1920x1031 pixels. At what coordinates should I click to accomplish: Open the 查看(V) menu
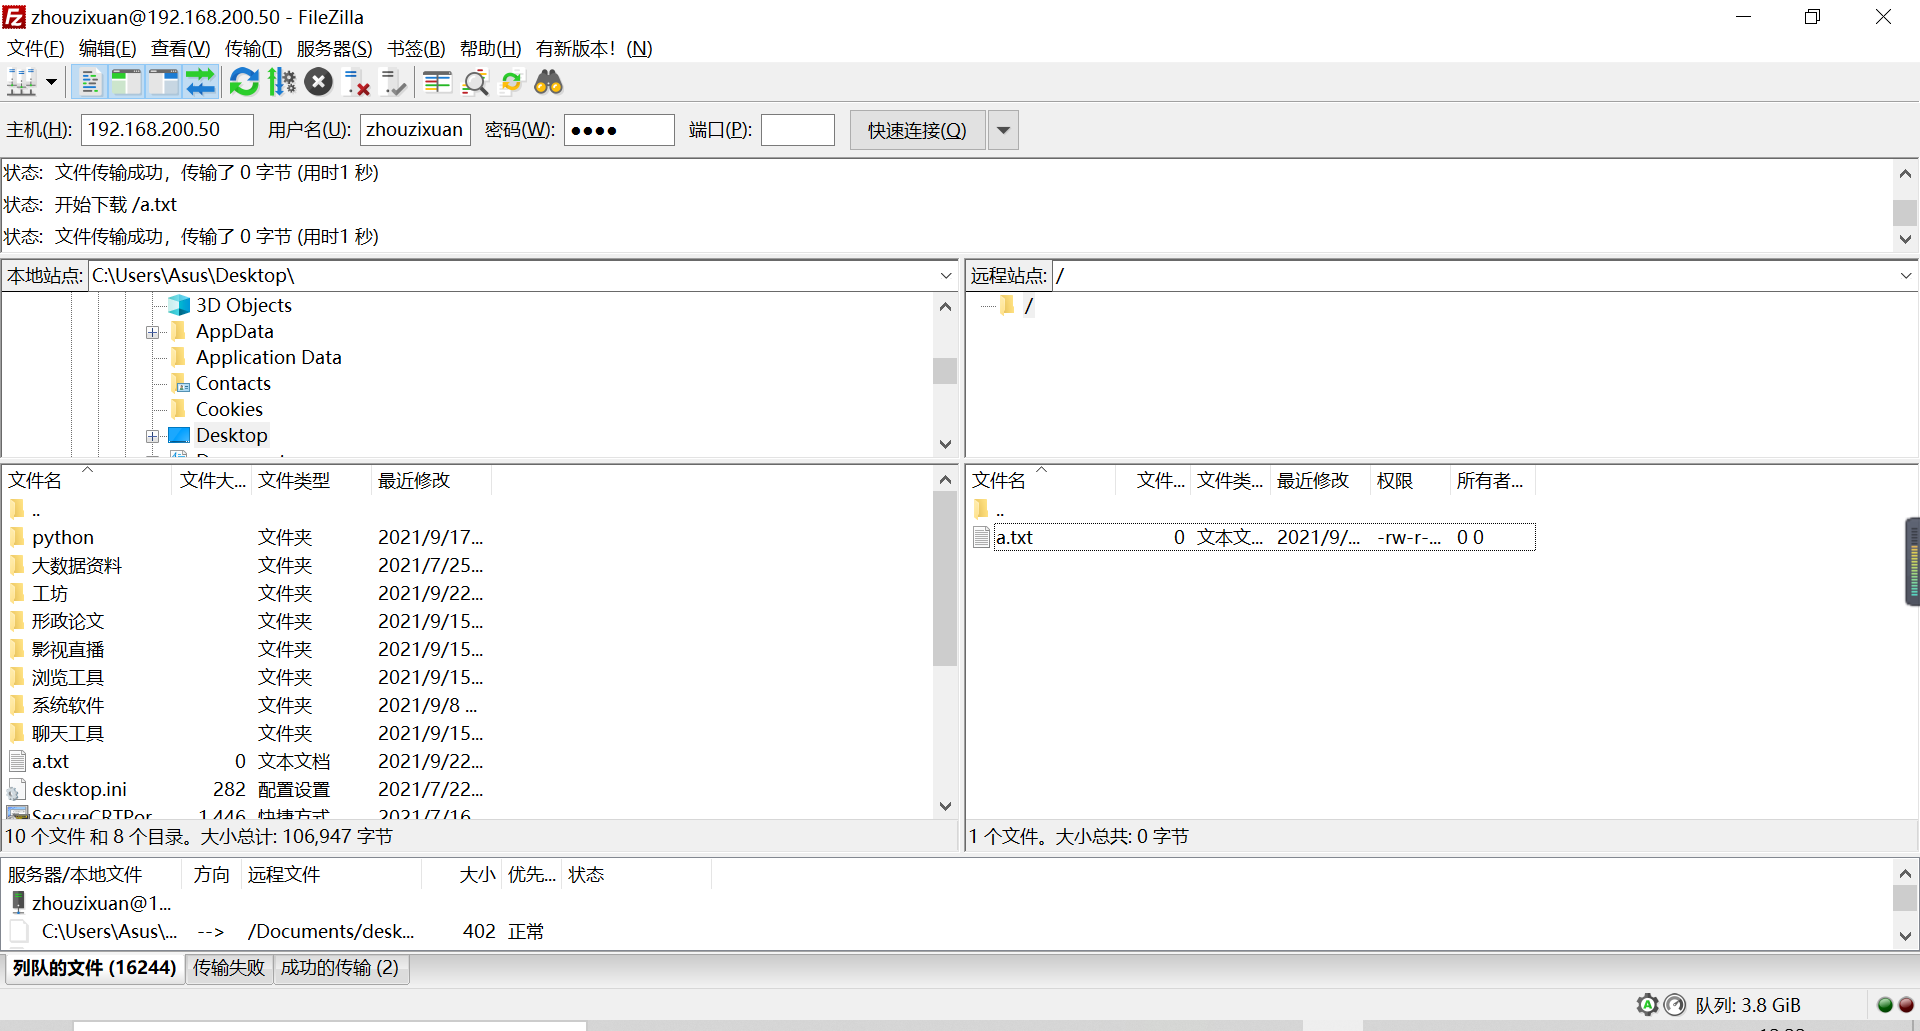click(180, 48)
